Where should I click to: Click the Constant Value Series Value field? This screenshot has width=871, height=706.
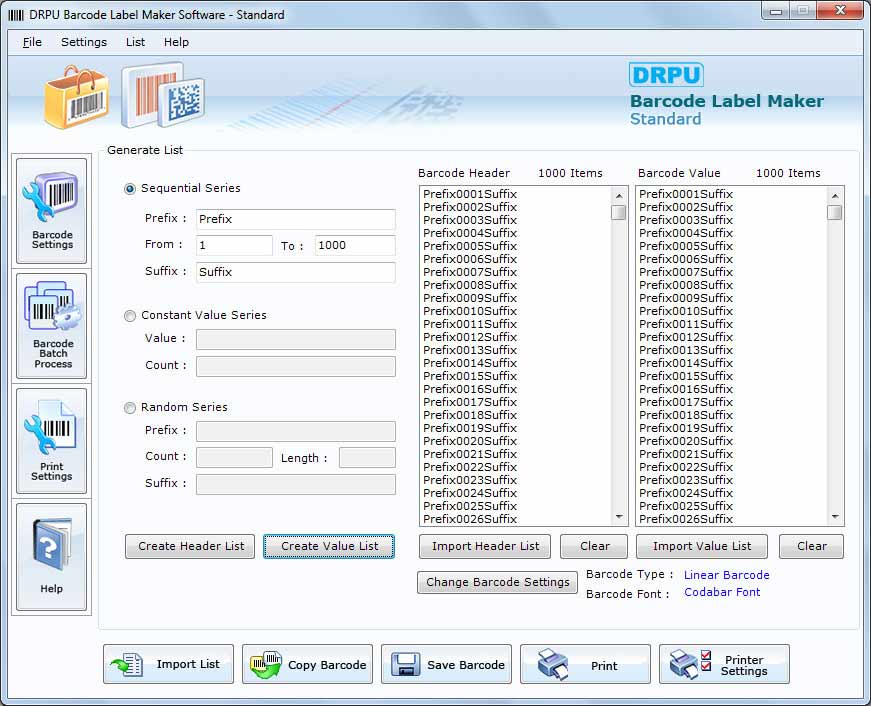[296, 339]
